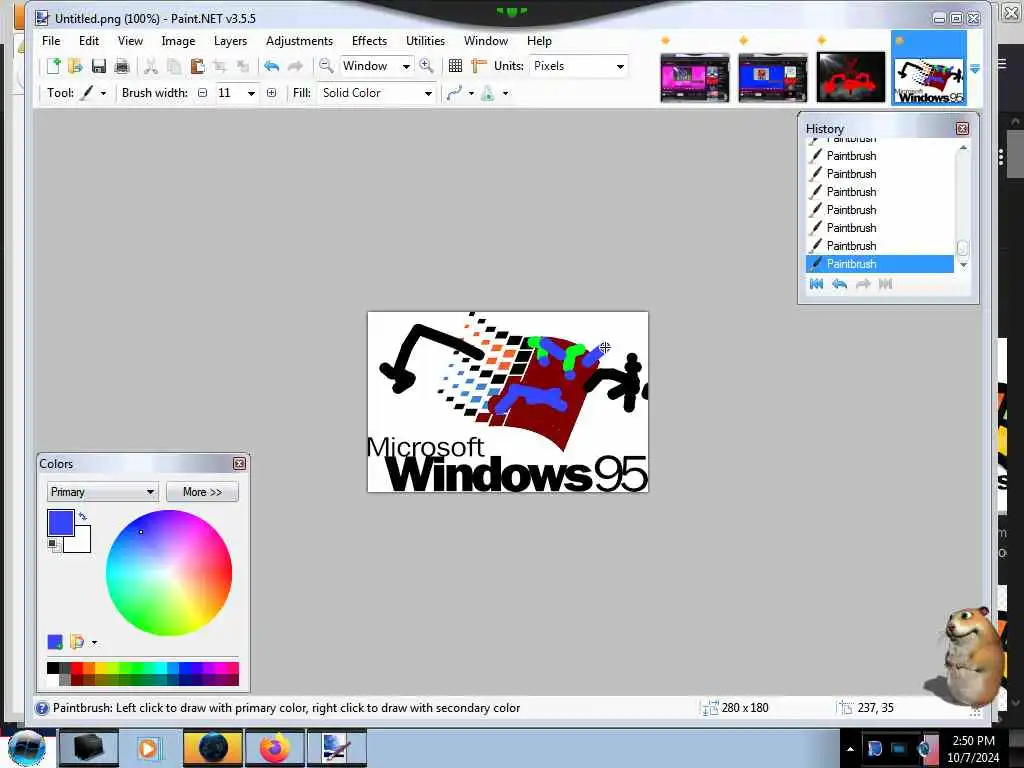1024x768 pixels.
Task: Open the File menu
Action: pos(51,40)
